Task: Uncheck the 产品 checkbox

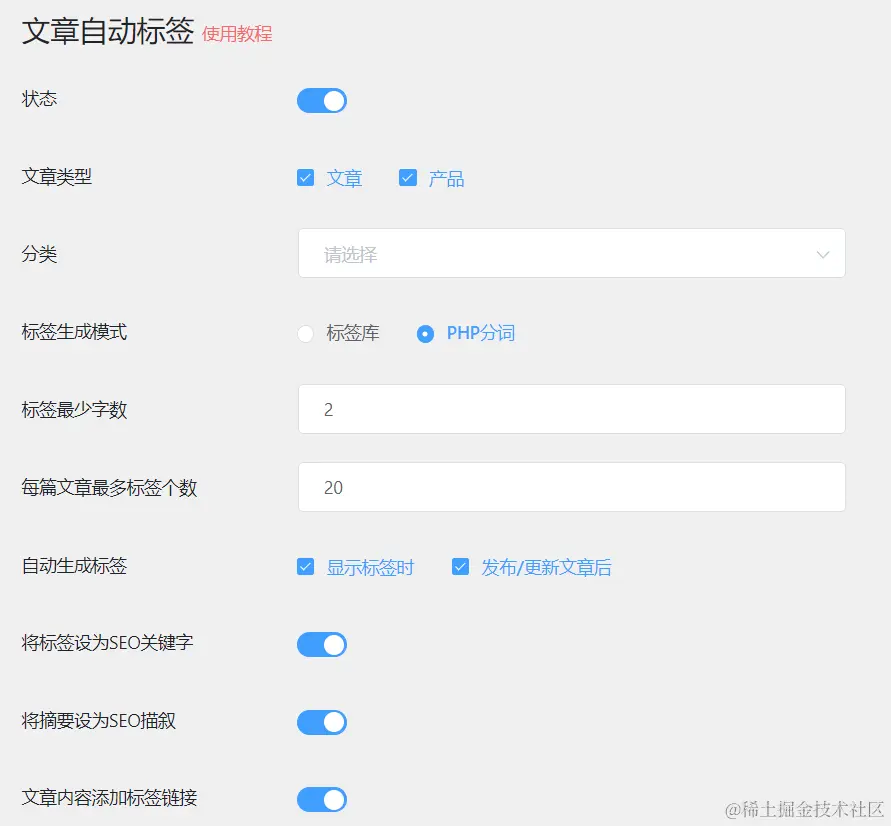Action: (x=408, y=177)
